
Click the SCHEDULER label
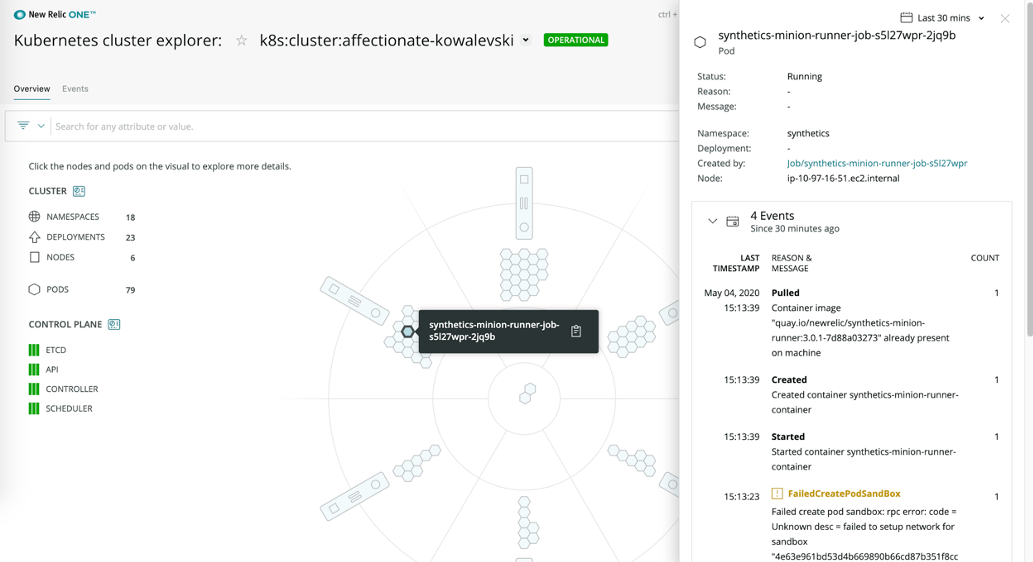(69, 408)
